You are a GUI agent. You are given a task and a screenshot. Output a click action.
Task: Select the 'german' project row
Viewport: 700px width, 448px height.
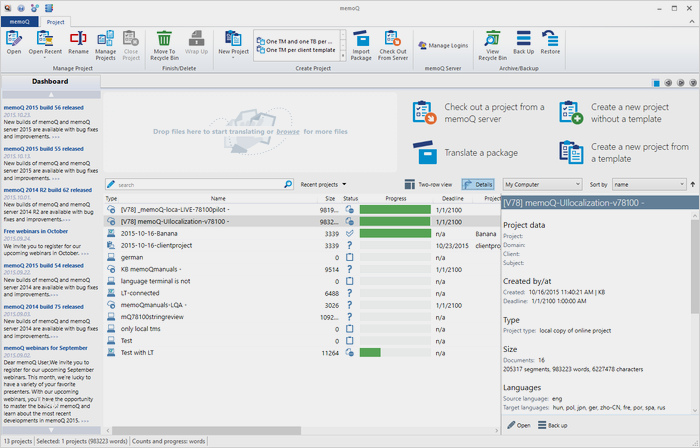(x=302, y=257)
